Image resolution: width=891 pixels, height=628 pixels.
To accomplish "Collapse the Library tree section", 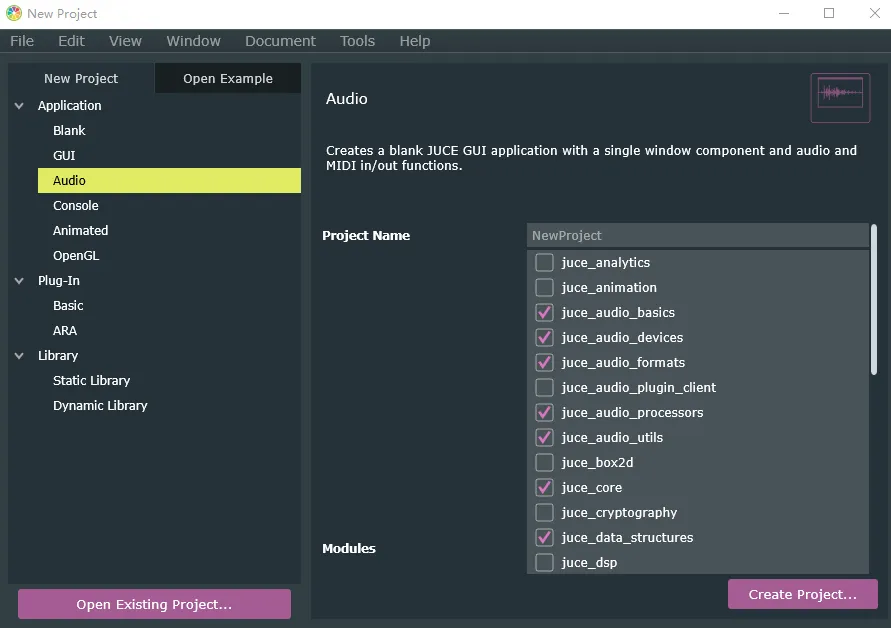I will pyautogui.click(x=19, y=356).
